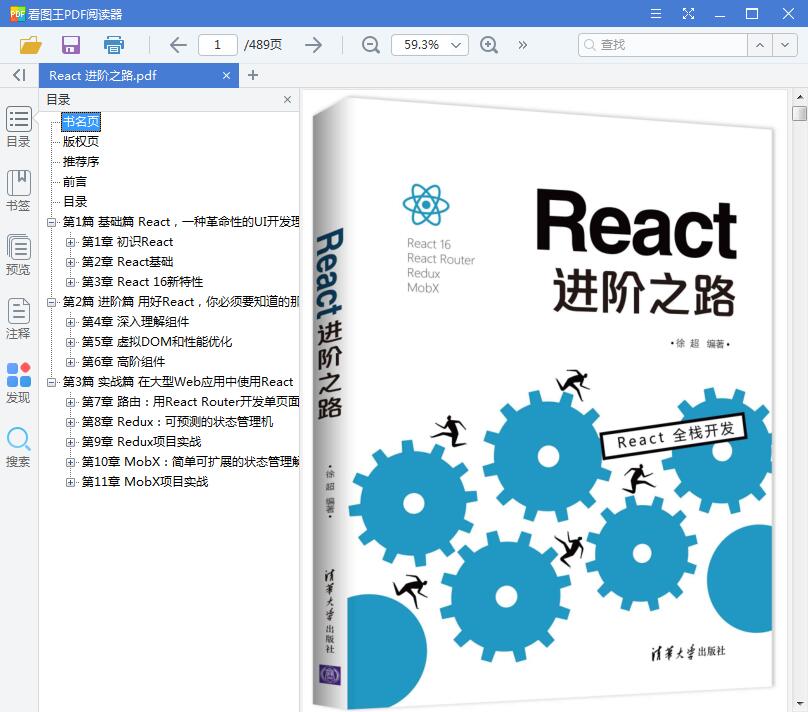Open the 书签 bookmarks panel
This screenshot has height=712, width=808.
tap(19, 191)
